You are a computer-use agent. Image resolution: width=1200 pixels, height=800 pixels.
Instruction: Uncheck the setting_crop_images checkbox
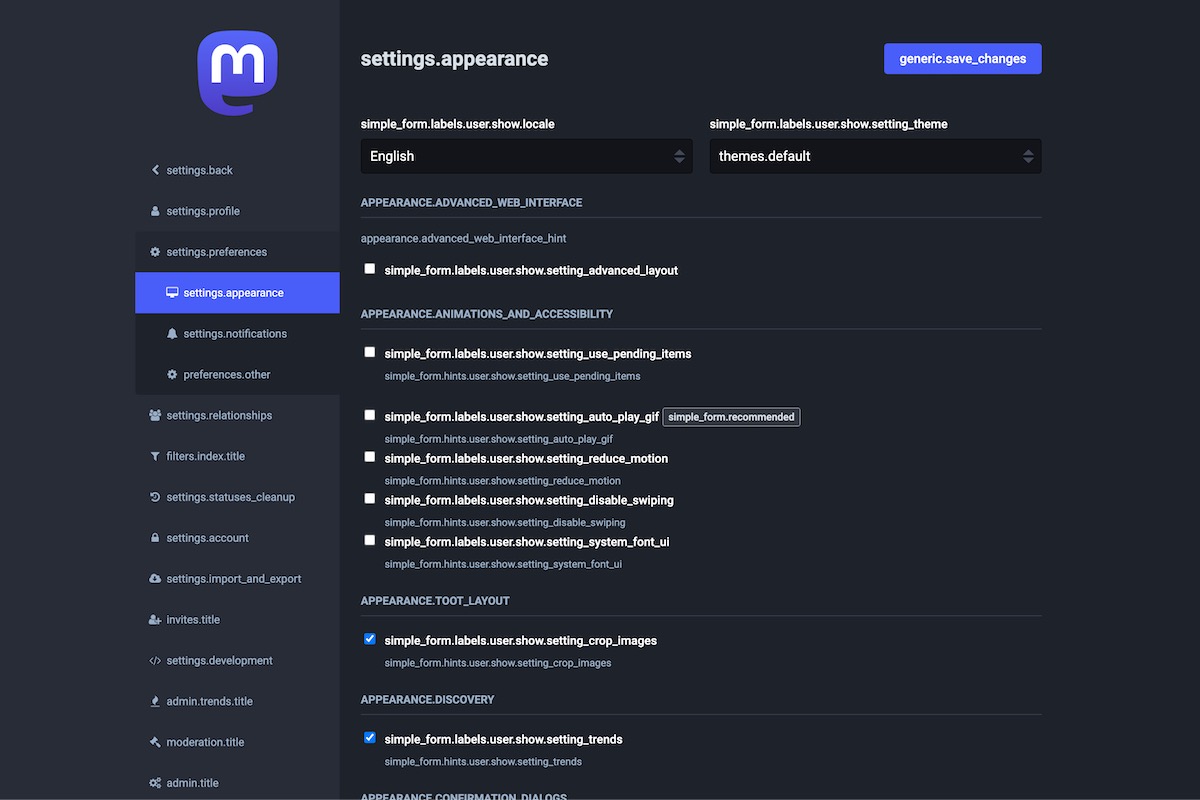[x=370, y=639]
